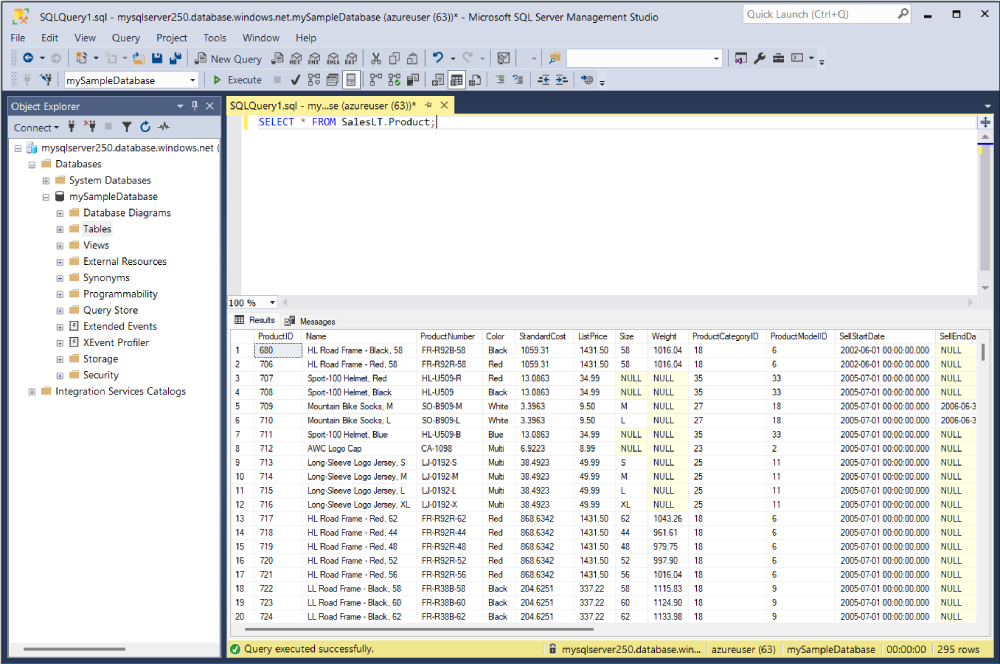Toggle IntelliSense Enabled button
This screenshot has height=664, width=1000.
350,80
